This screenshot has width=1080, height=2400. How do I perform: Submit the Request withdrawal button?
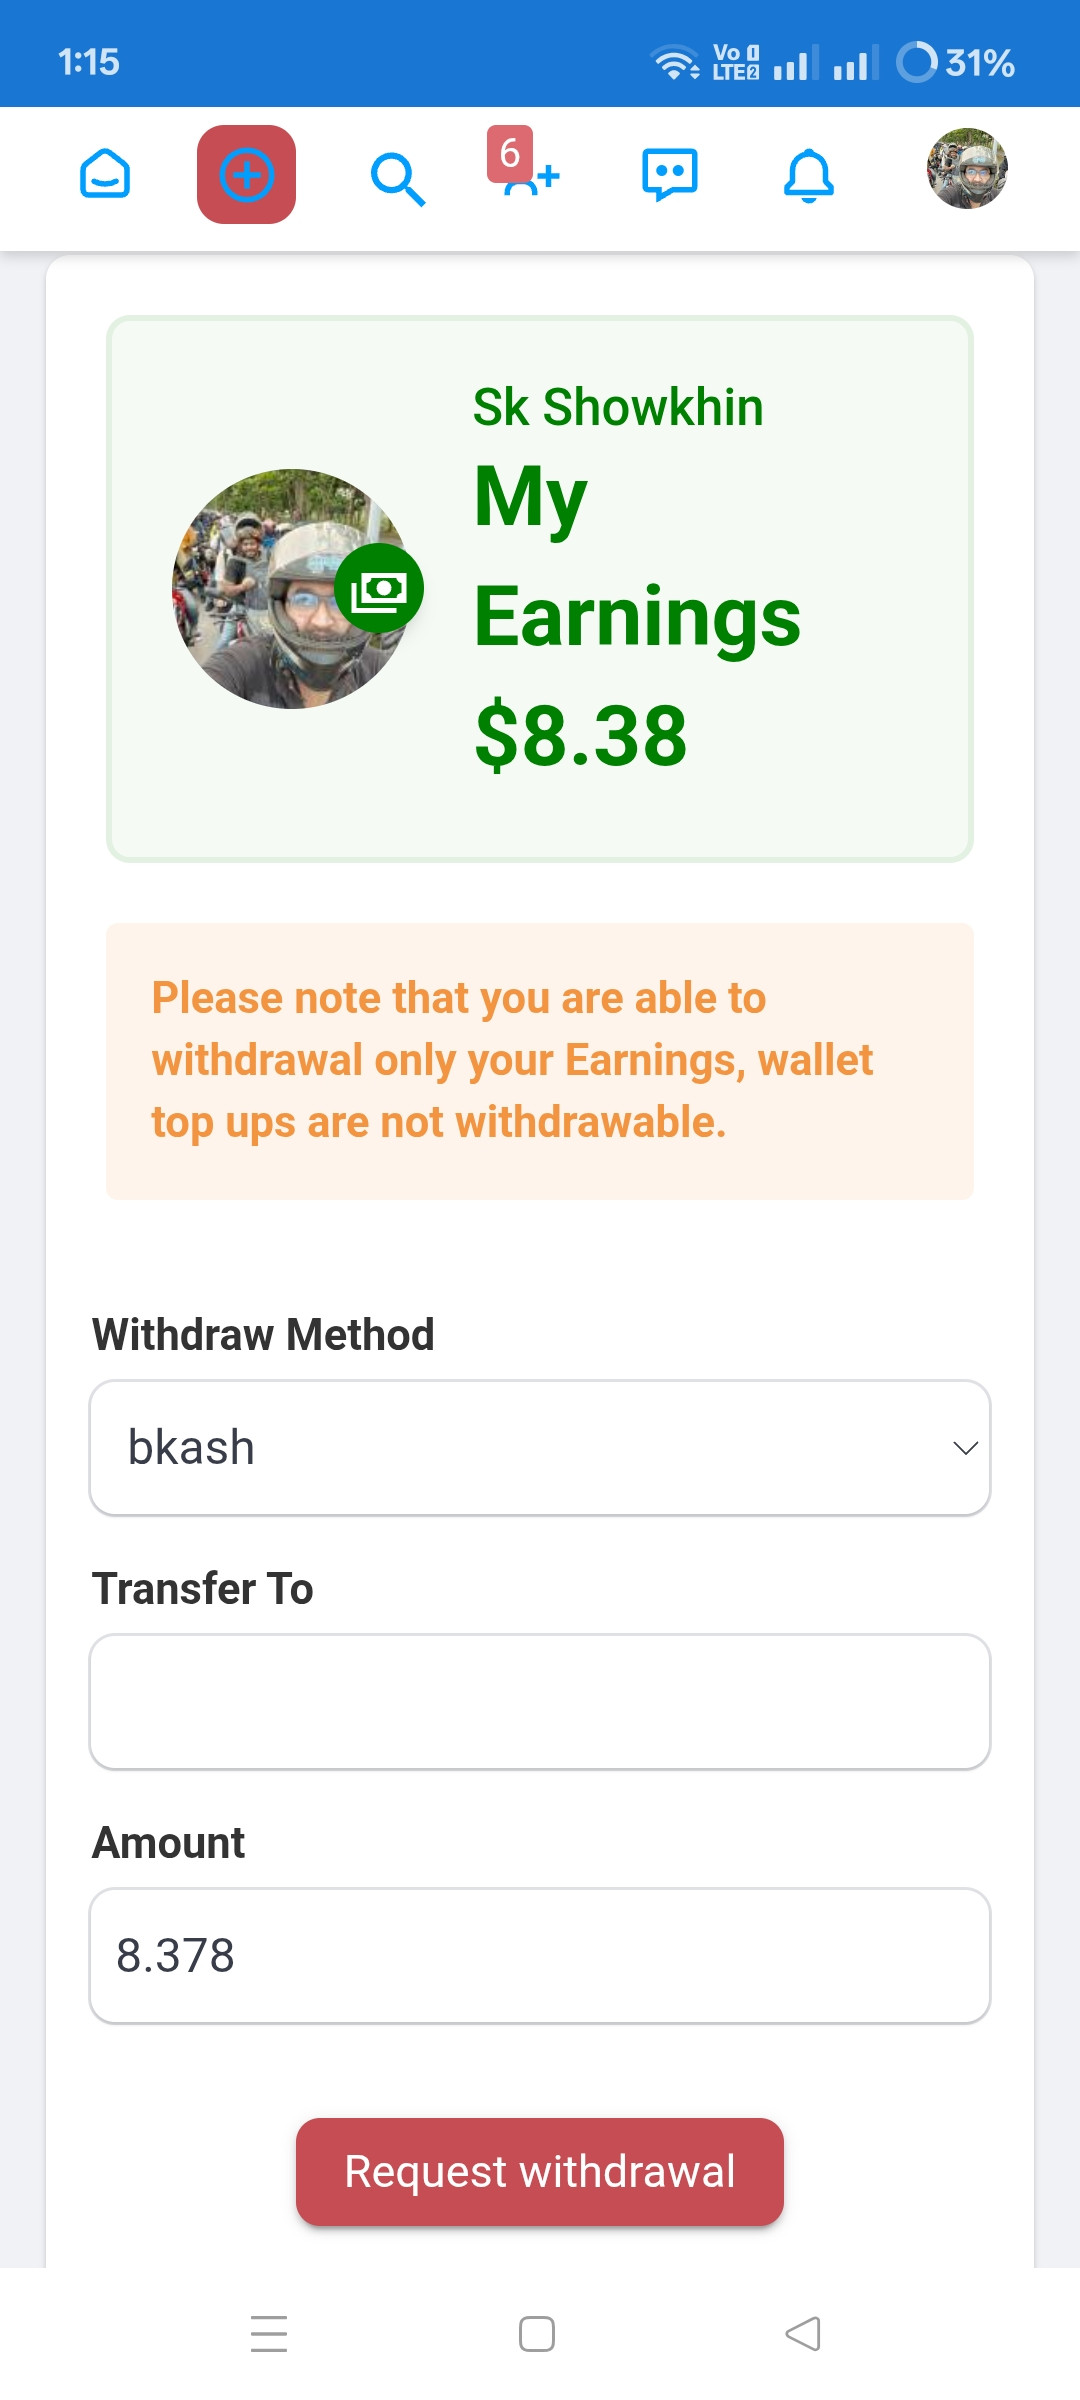tap(540, 2172)
